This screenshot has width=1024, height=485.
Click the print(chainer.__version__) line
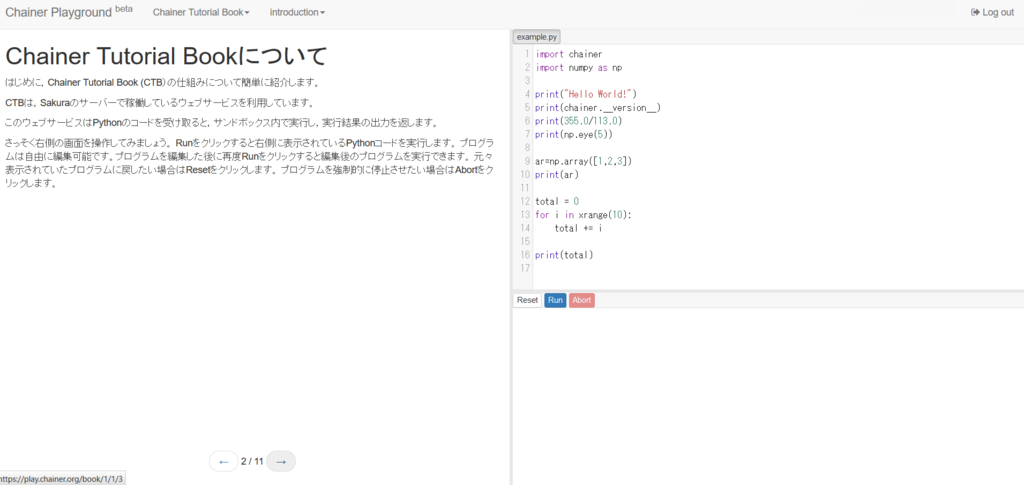(598, 108)
